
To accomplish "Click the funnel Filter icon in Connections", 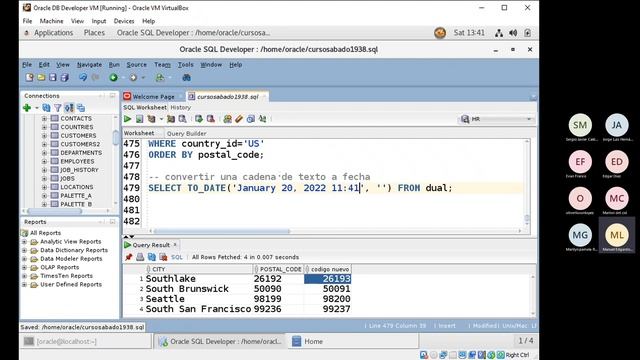I will click(x=58, y=108).
